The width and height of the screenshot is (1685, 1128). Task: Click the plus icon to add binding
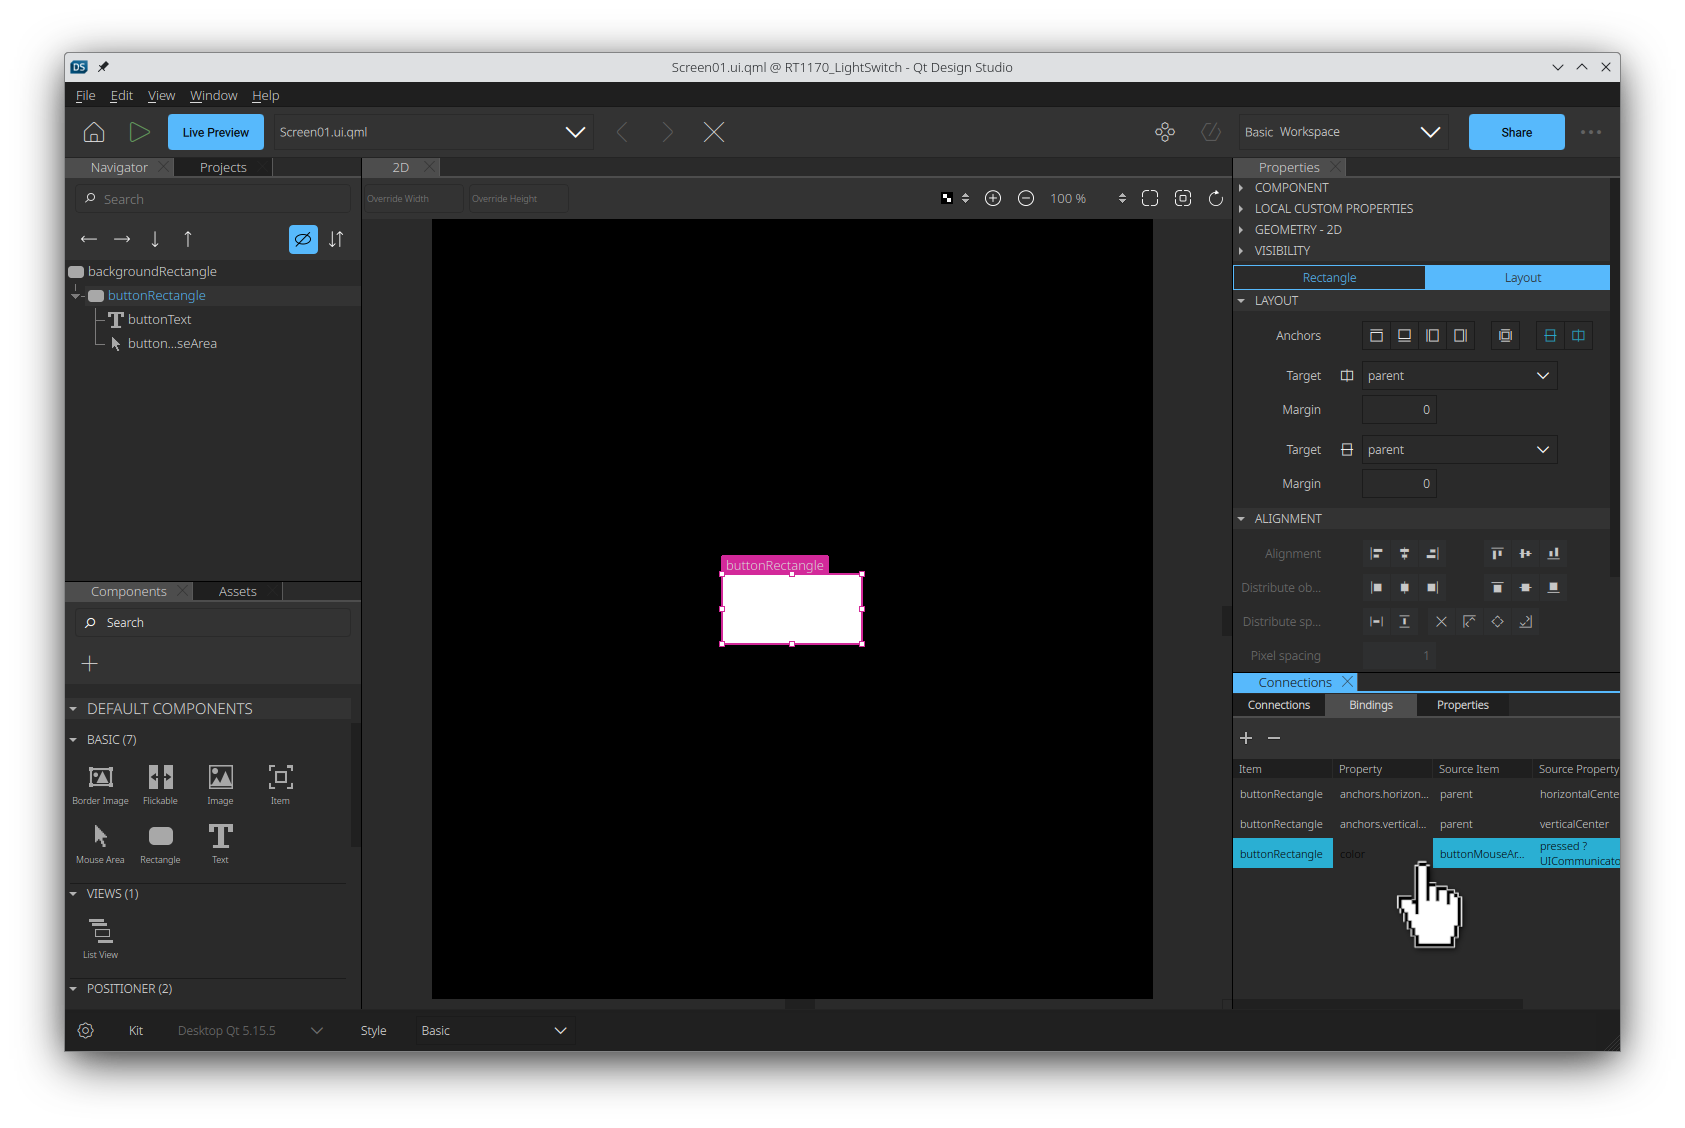coord(1246,738)
